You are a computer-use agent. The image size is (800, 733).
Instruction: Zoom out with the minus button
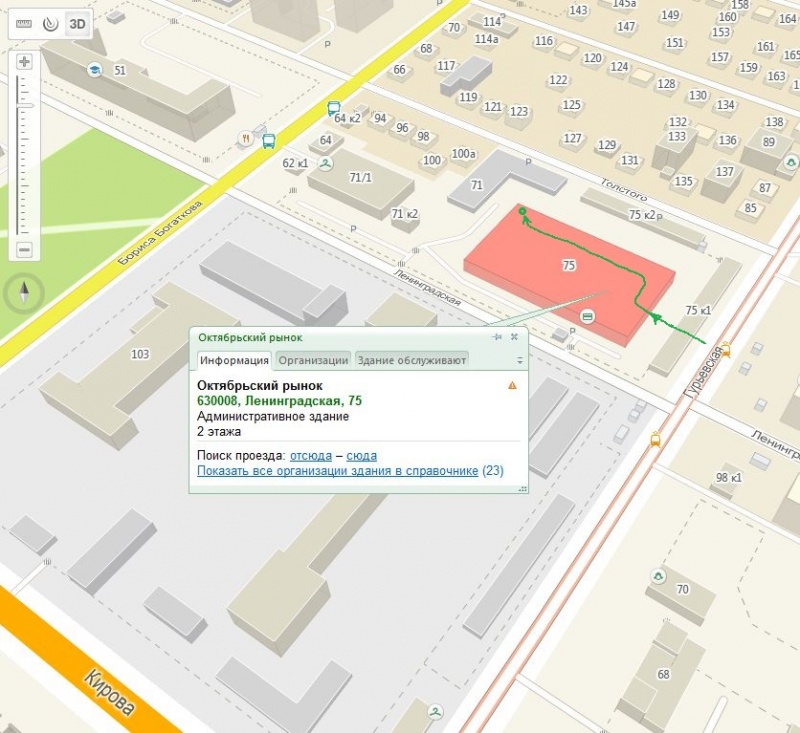pos(25,249)
